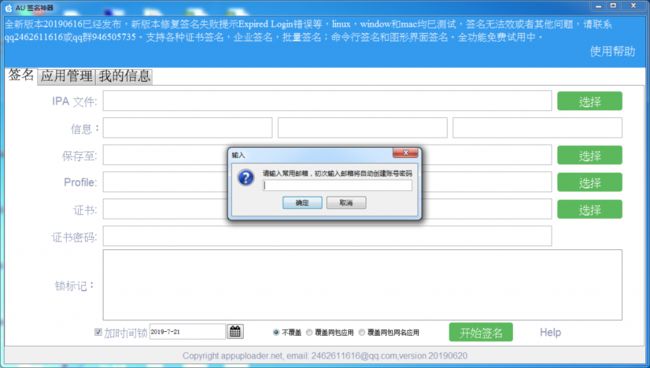
Task: Select the 覆盖同包同名应用 radio option
Action: click(362, 332)
